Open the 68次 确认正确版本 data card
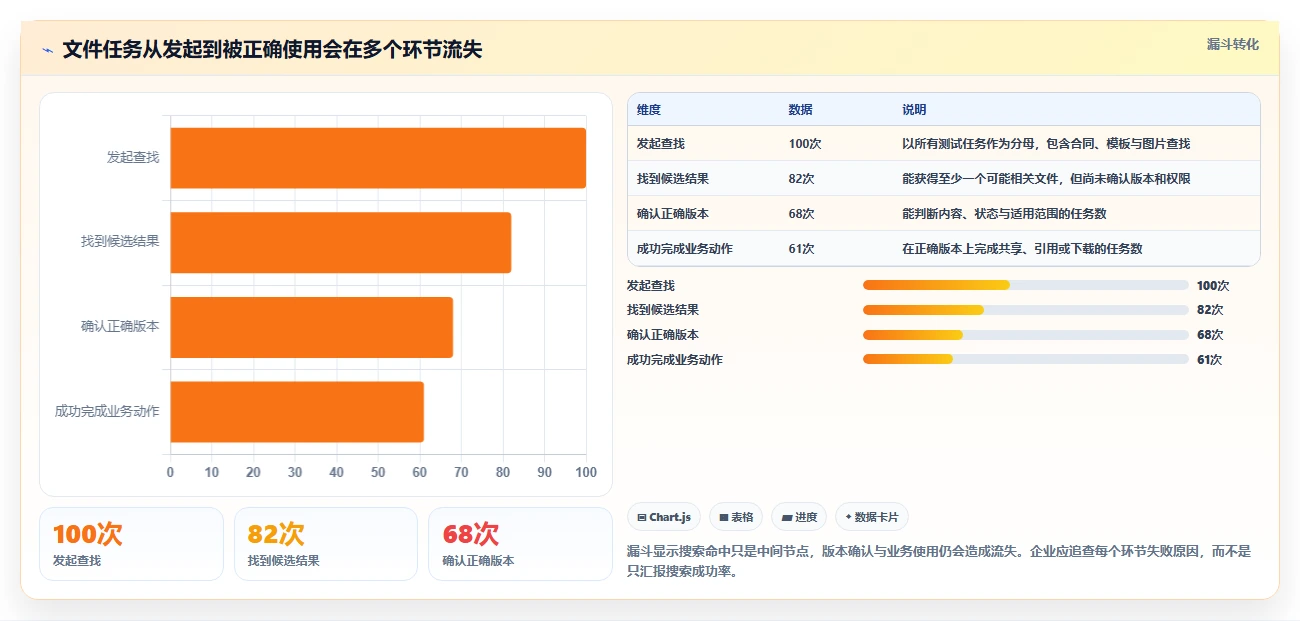 tap(520, 544)
